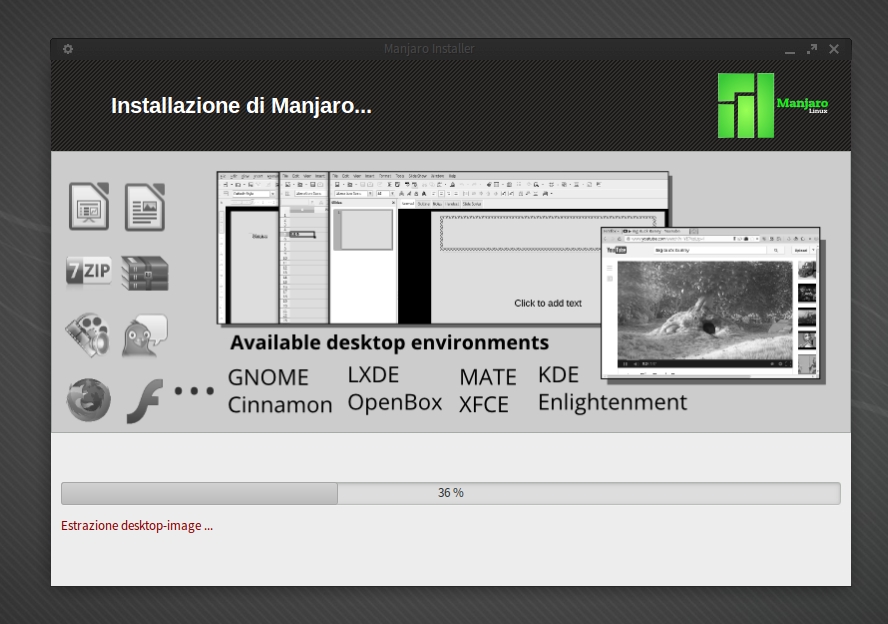Click the LibreOffice Impress presentation icon
Screen dimensions: 888x624
pyautogui.click(x=89, y=206)
